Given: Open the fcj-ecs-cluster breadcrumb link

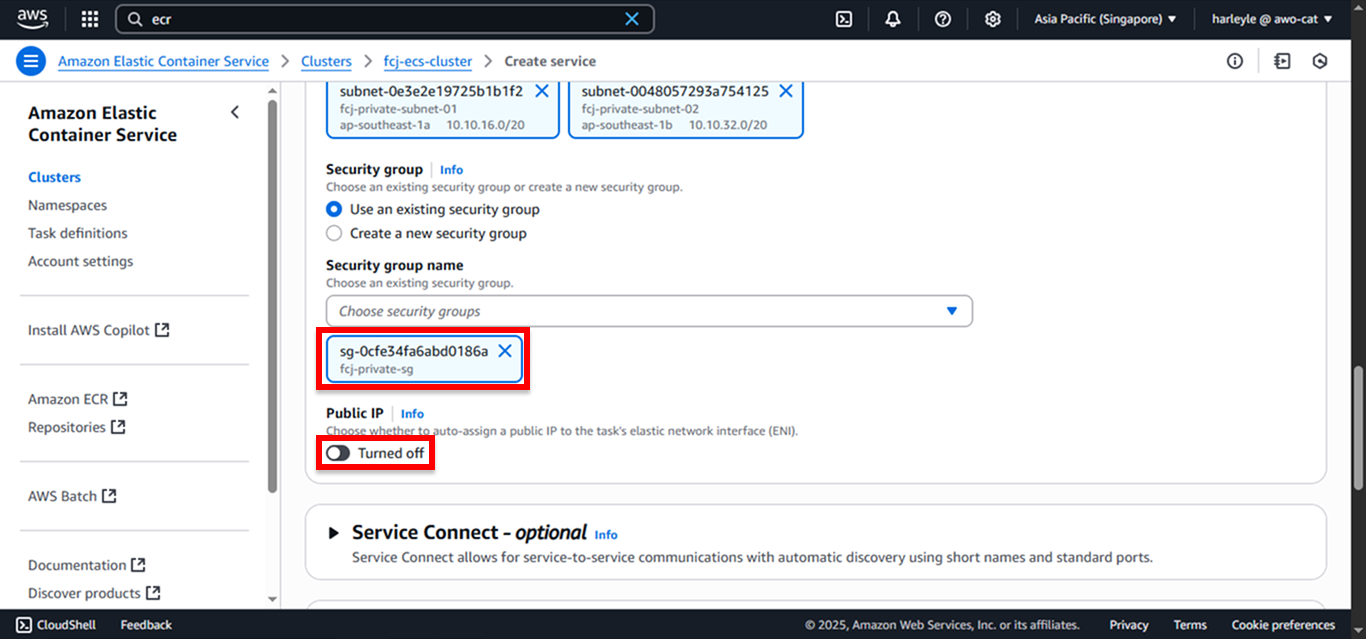Looking at the screenshot, I should (x=428, y=61).
